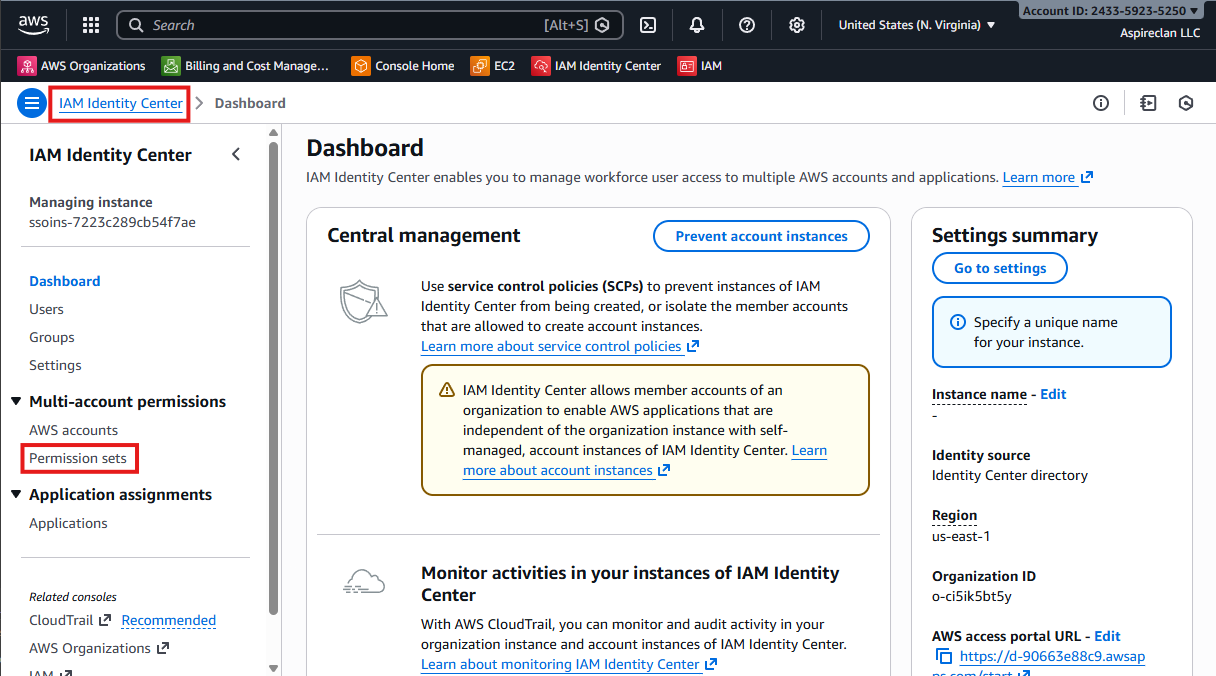The height and width of the screenshot is (676, 1216).
Task: Collapse the Application assignments section
Action: point(16,494)
